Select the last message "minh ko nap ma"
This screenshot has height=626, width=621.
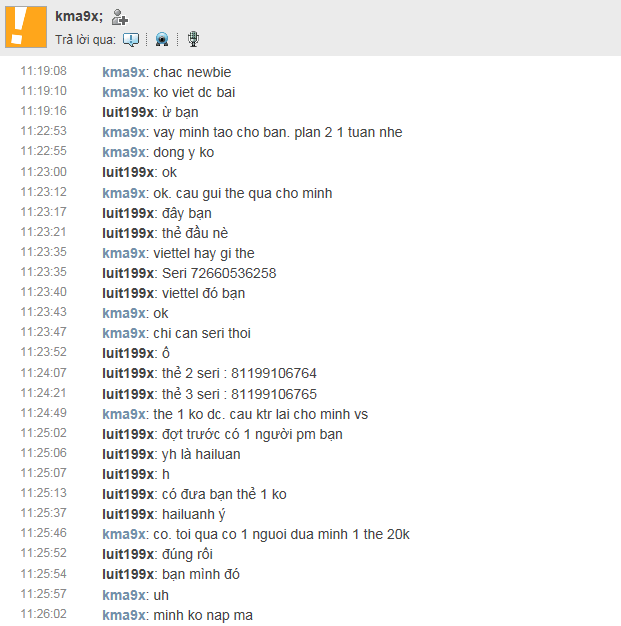point(203,615)
